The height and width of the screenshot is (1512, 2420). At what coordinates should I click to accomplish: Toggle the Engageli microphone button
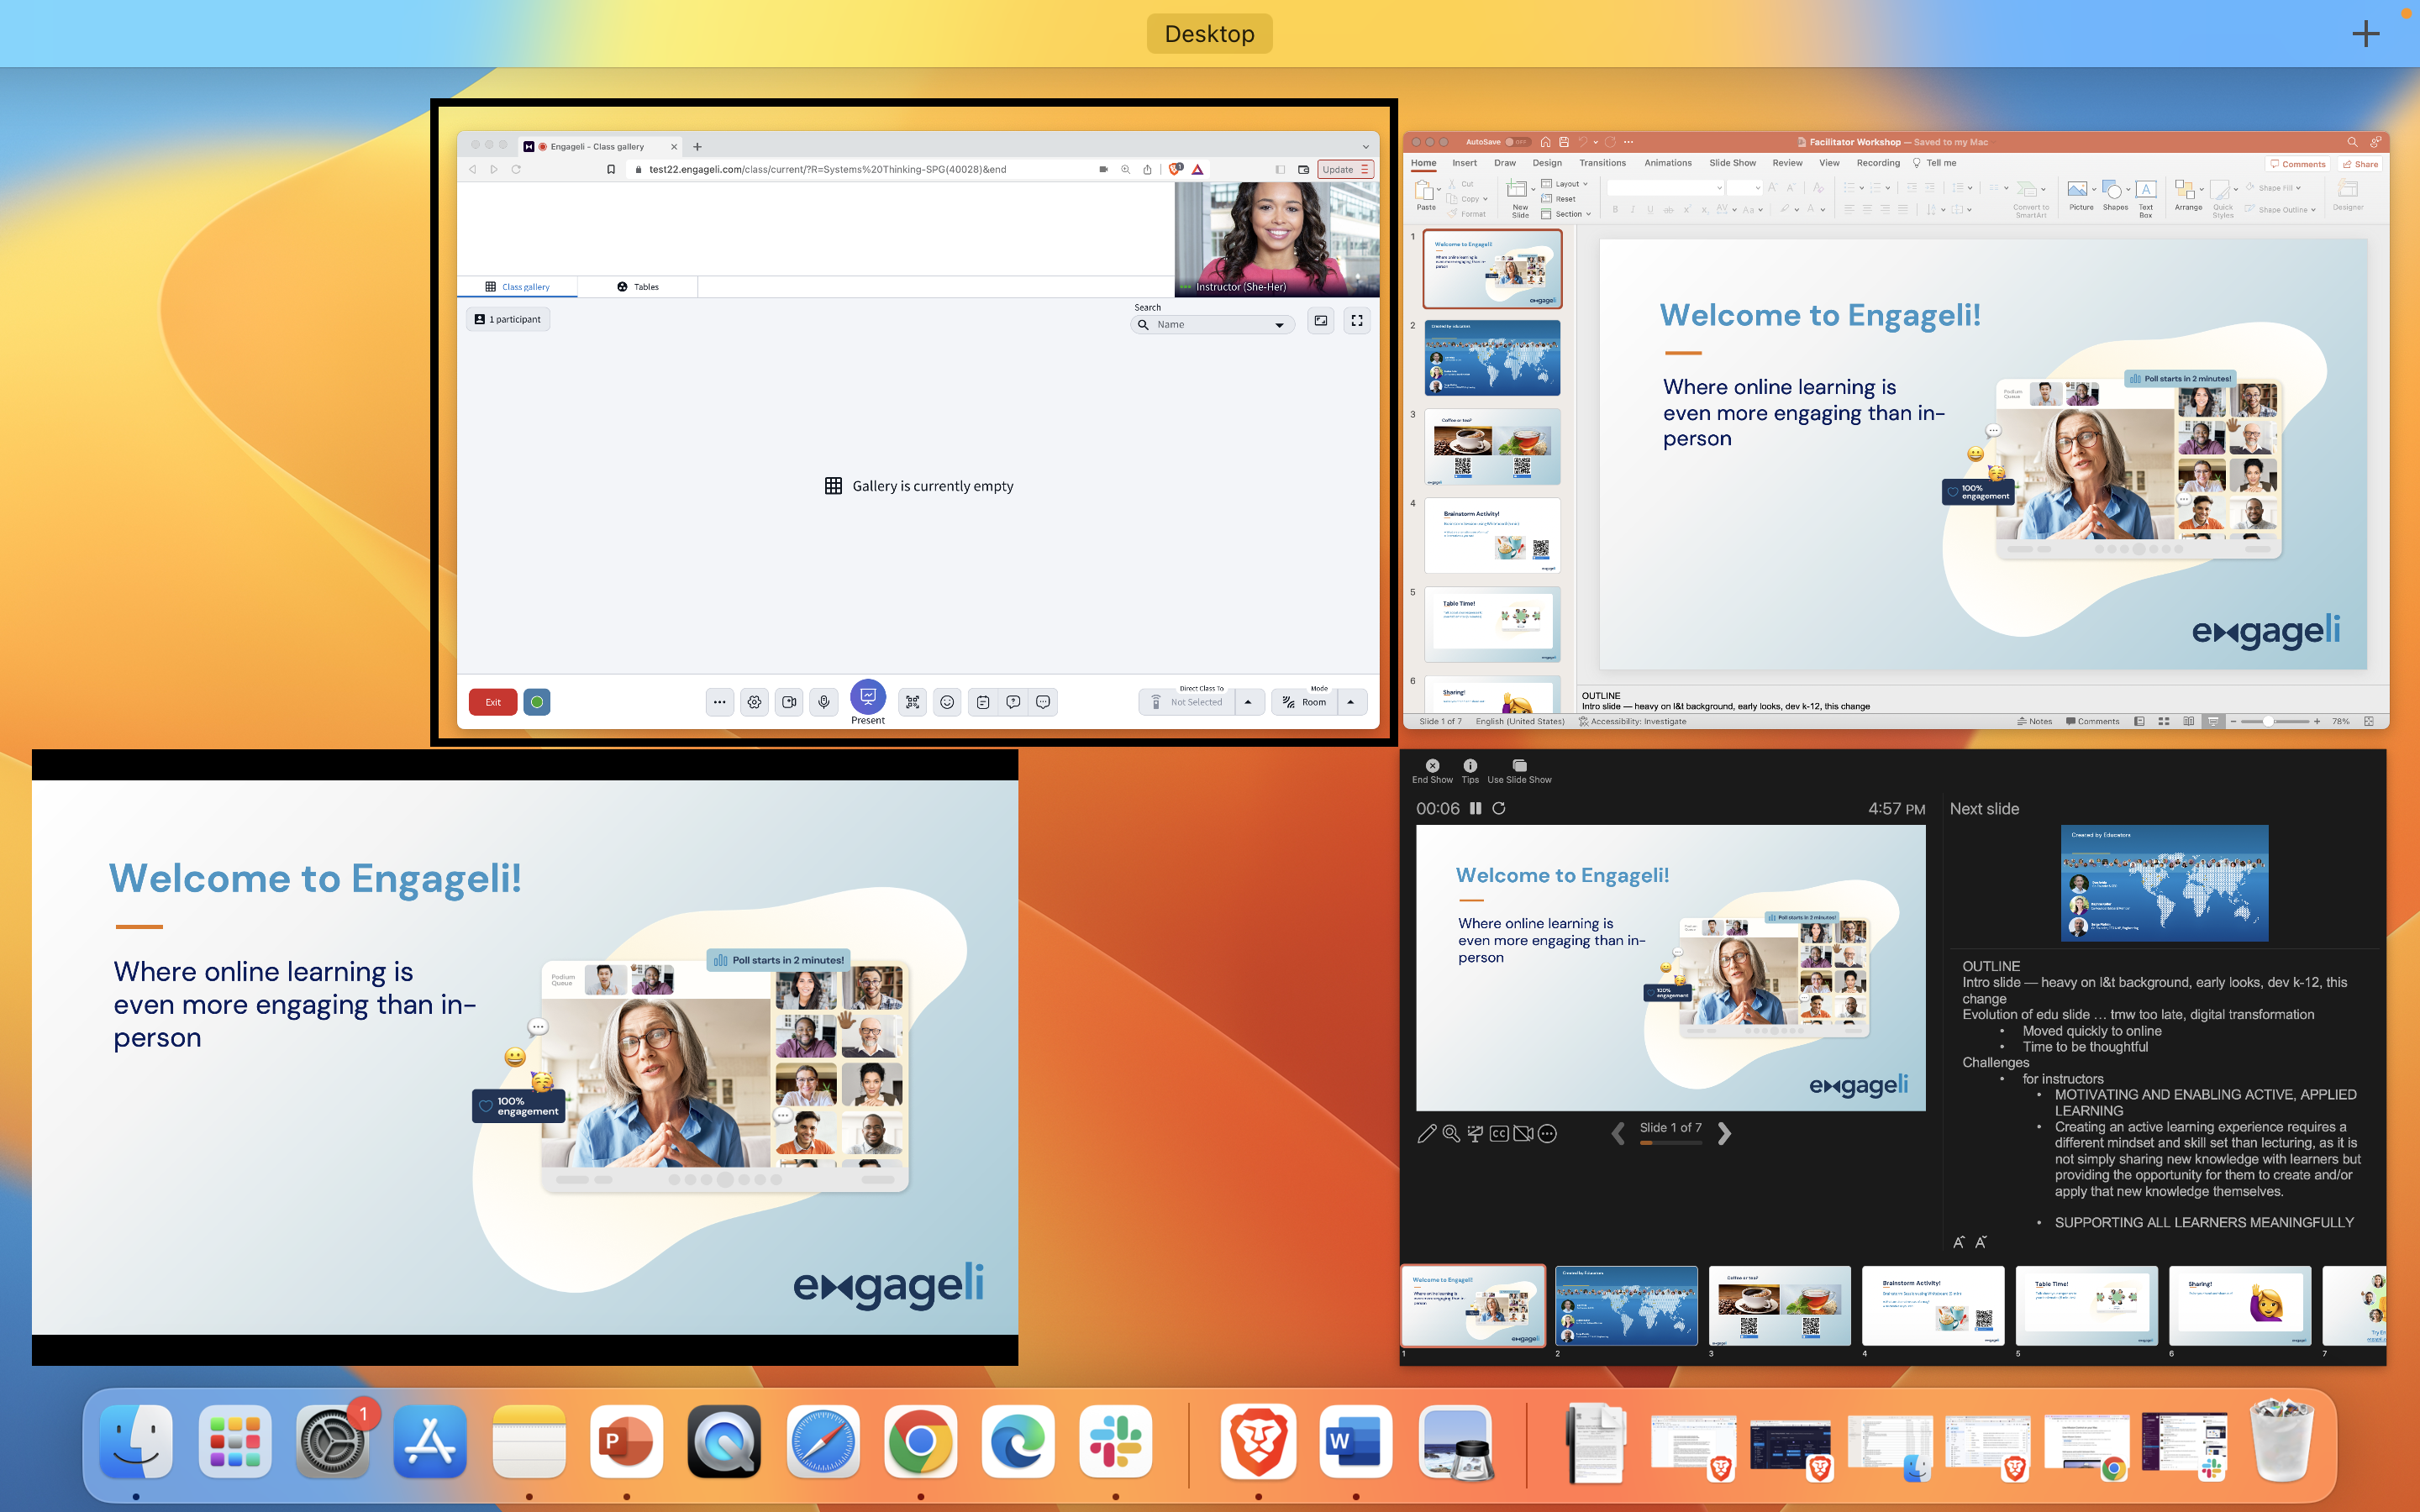click(x=823, y=702)
